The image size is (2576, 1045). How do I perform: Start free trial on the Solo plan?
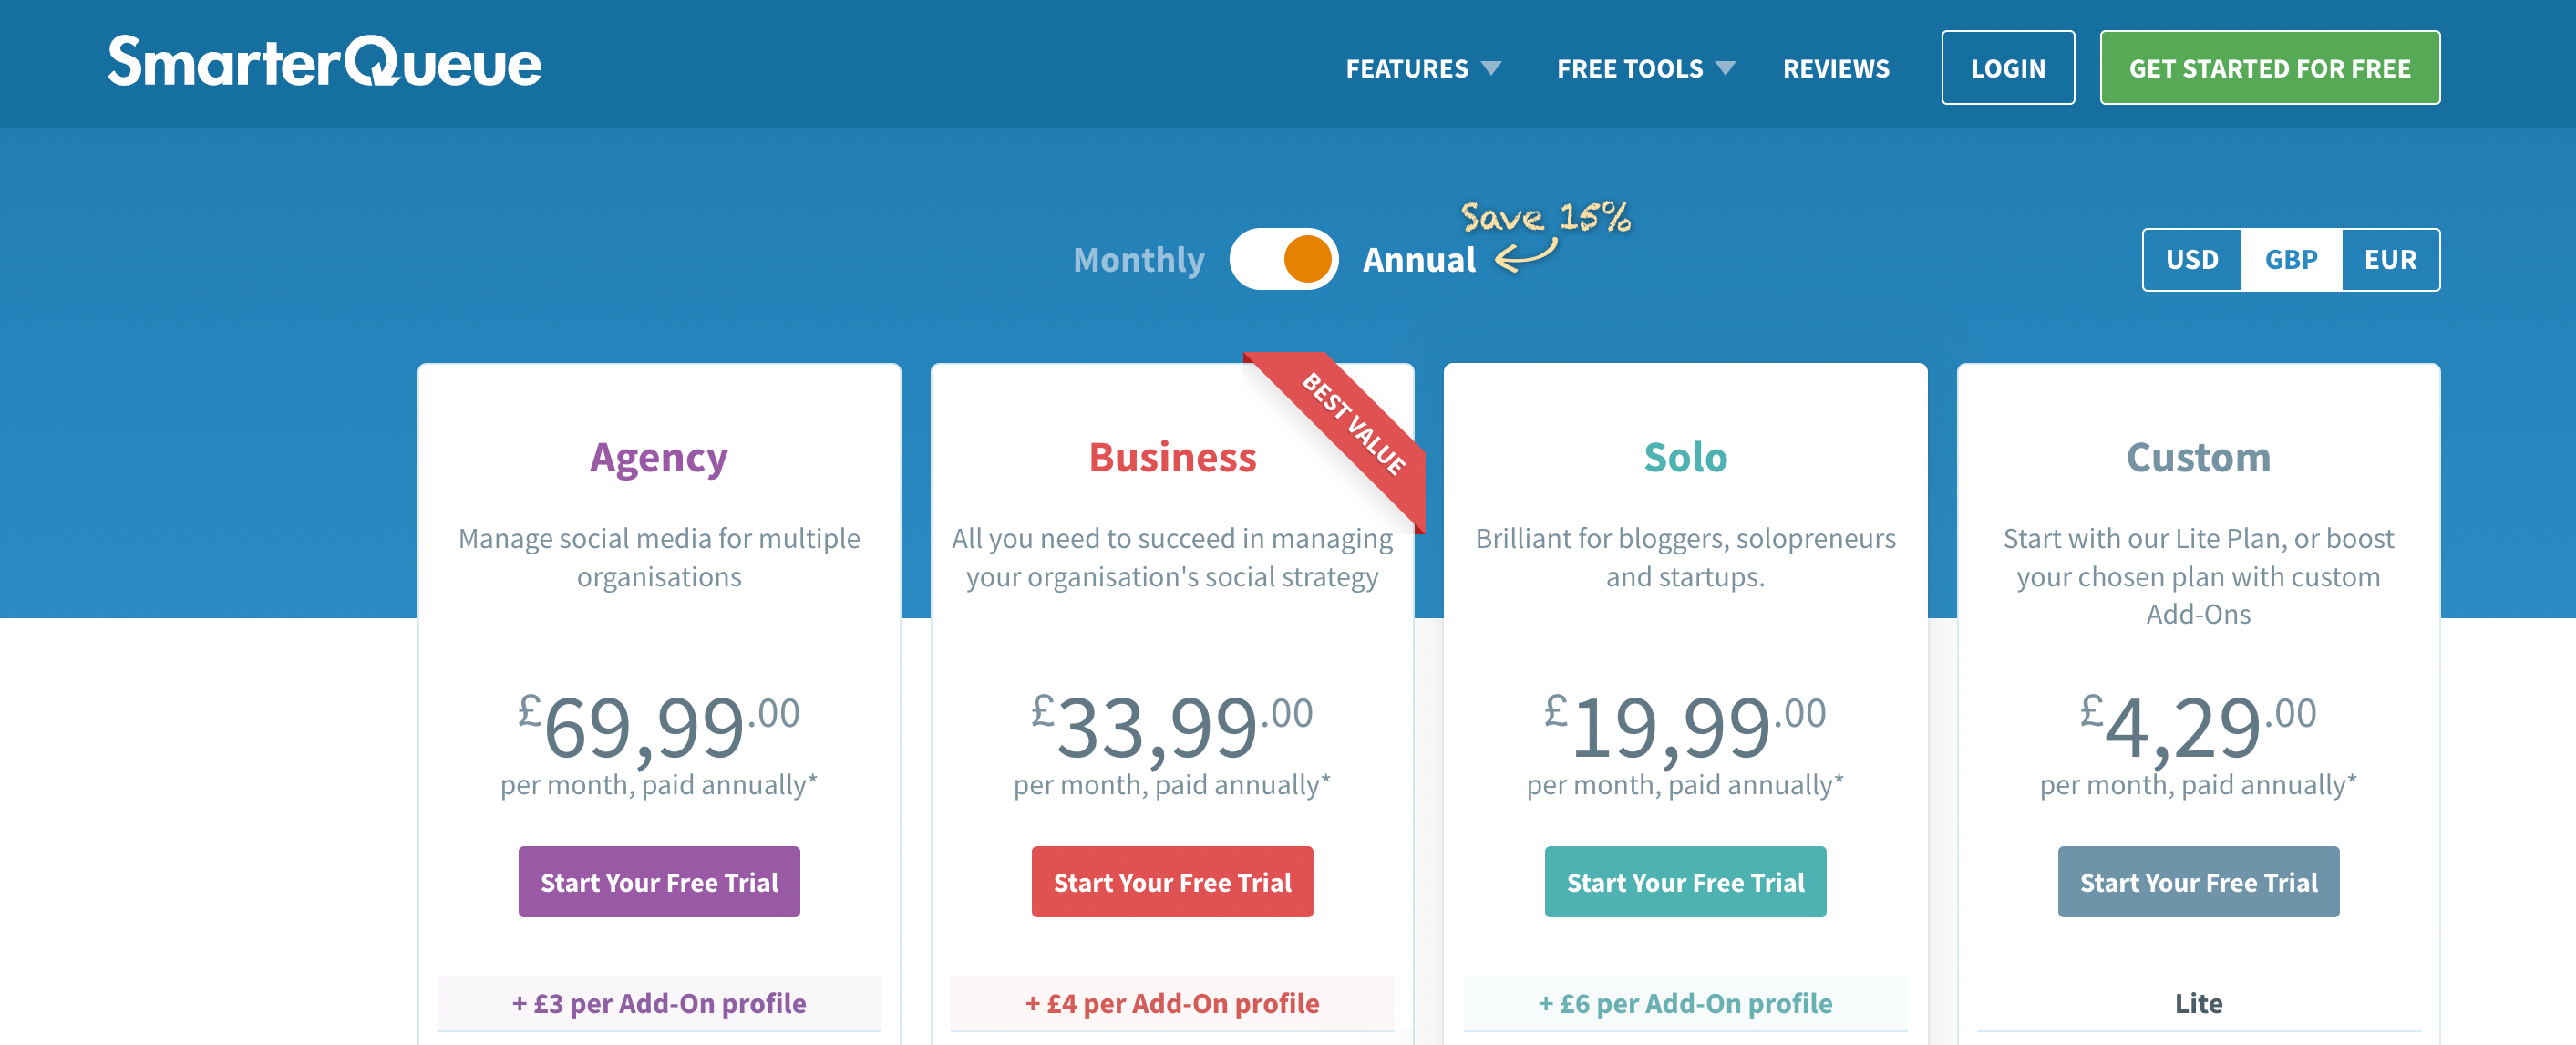click(1685, 881)
